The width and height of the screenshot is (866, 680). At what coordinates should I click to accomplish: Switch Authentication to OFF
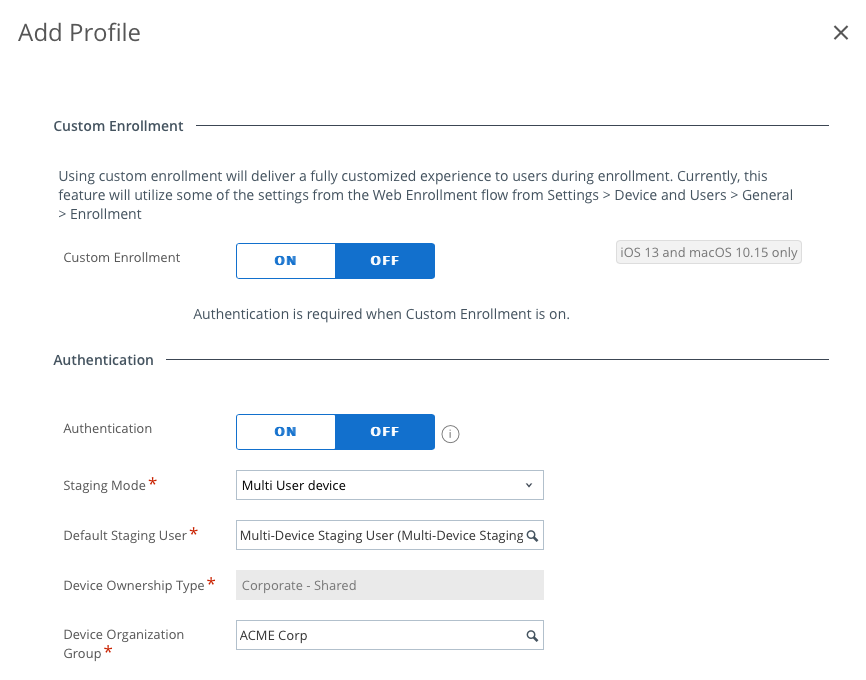click(x=385, y=432)
